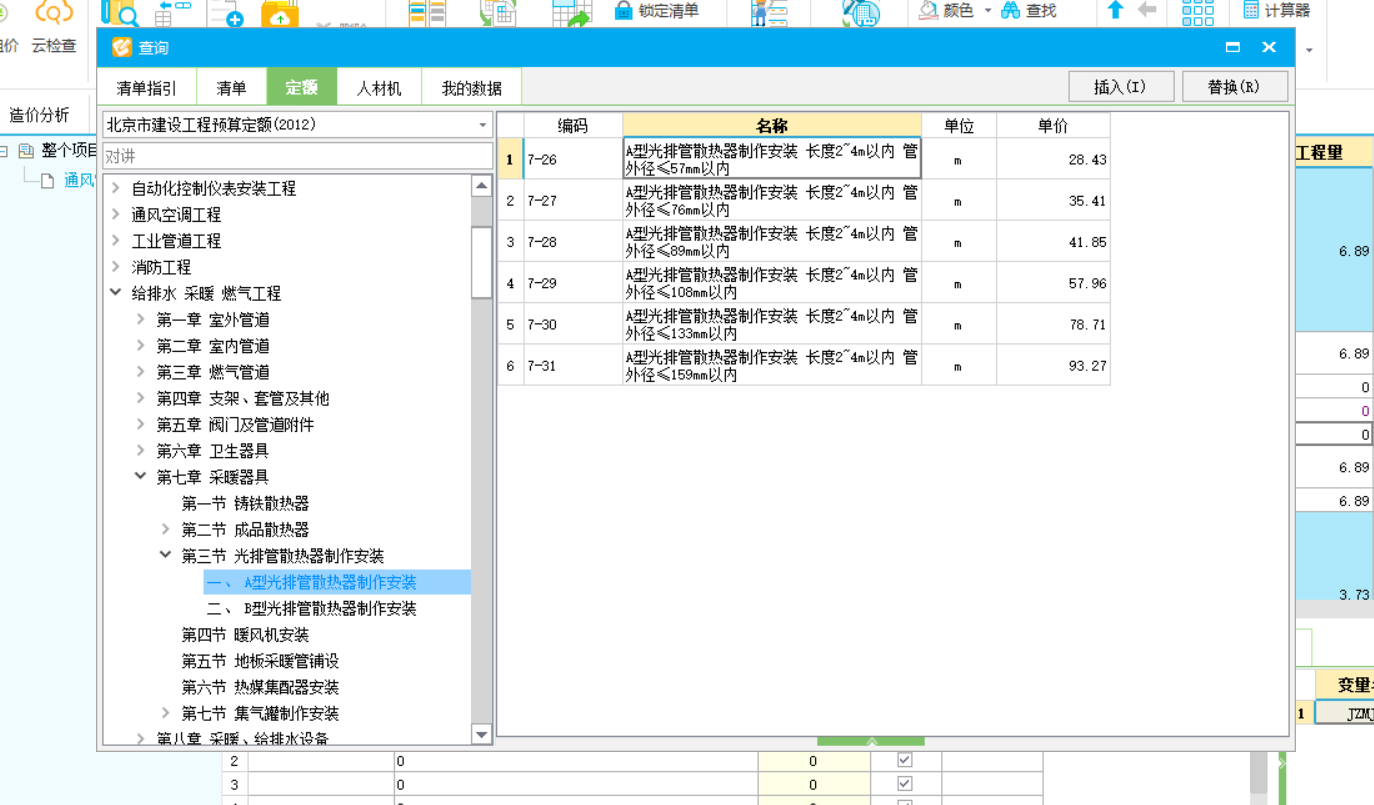This screenshot has height=805, width=1374.
Task: Select quota row code 7-28
Action: [x=573, y=241]
